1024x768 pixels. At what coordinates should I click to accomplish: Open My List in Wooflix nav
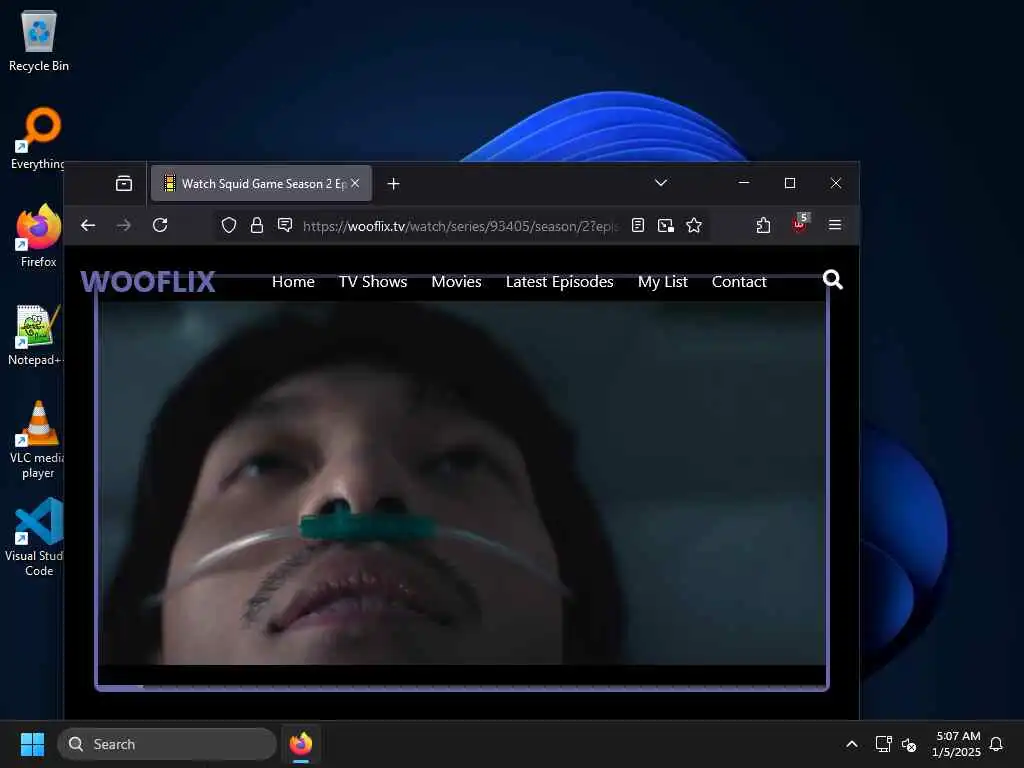click(663, 281)
